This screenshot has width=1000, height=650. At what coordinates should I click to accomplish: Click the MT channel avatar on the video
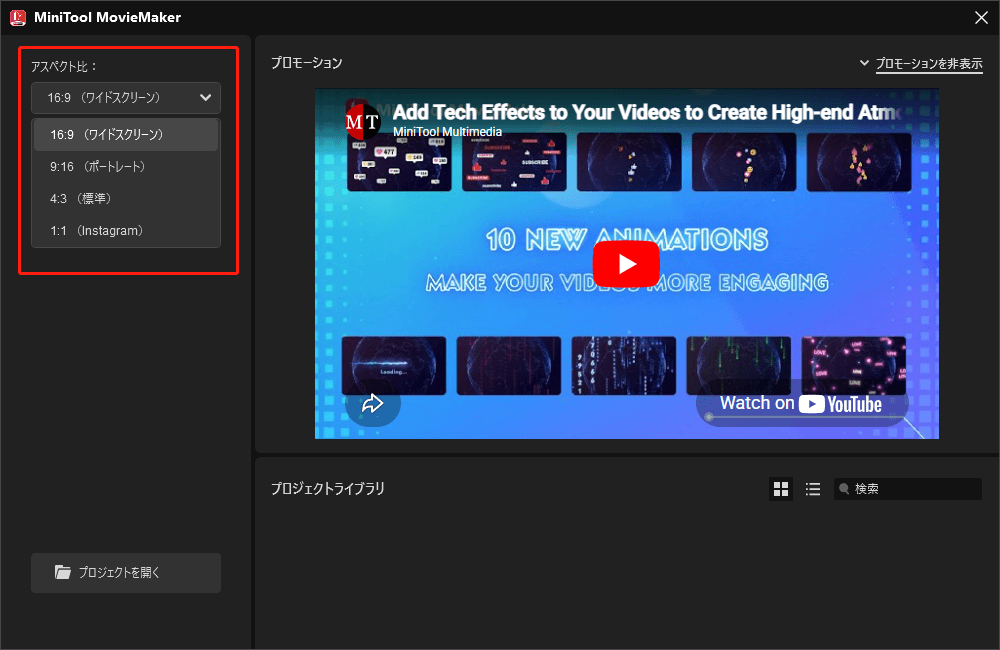[362, 121]
